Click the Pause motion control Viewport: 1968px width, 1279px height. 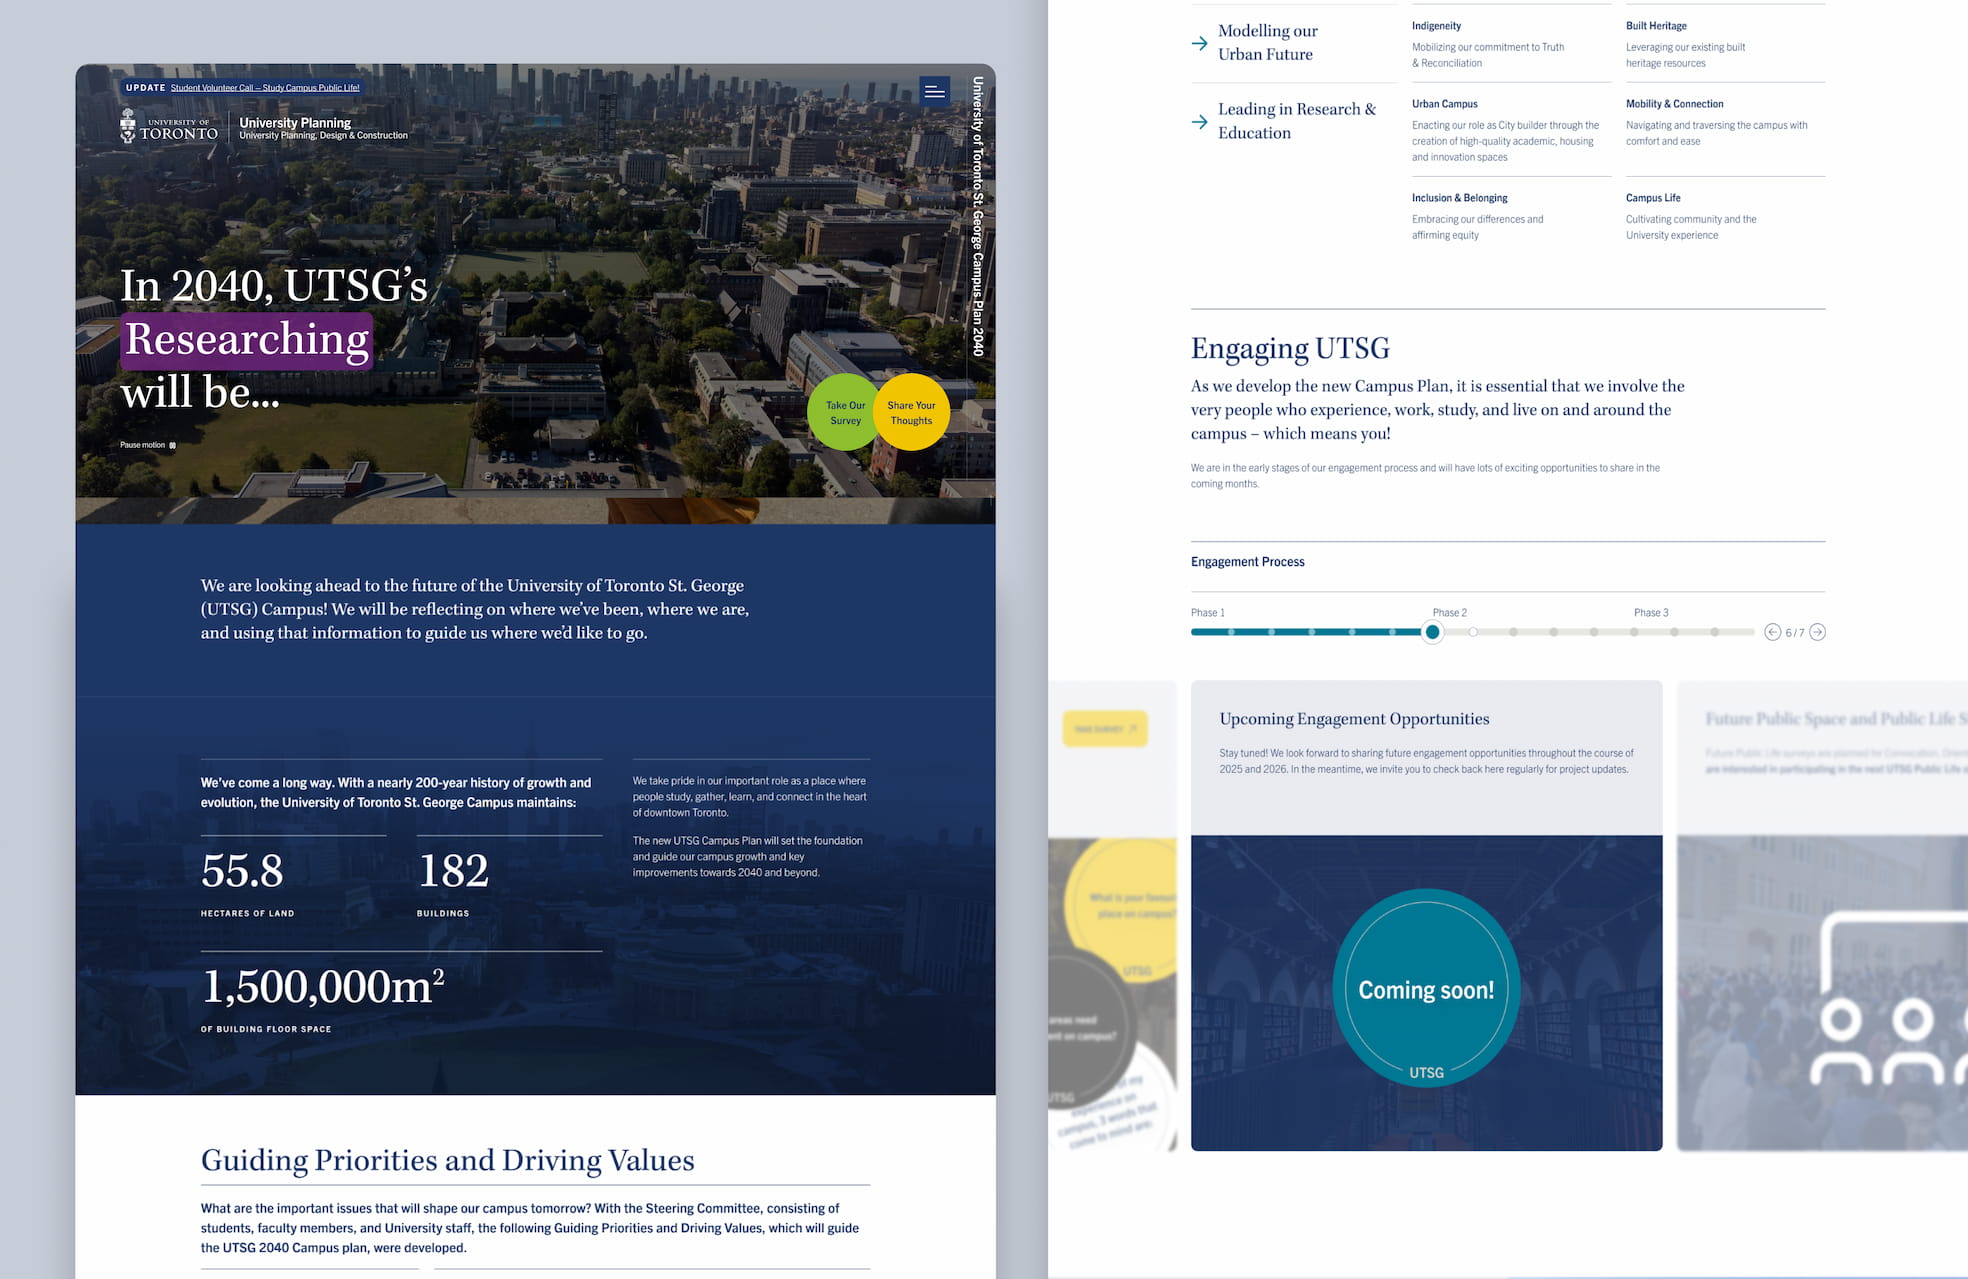(x=148, y=445)
